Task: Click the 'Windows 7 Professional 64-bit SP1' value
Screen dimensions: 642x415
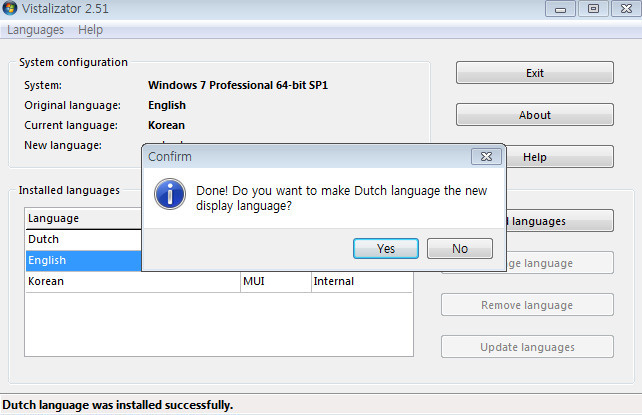Action: point(238,85)
